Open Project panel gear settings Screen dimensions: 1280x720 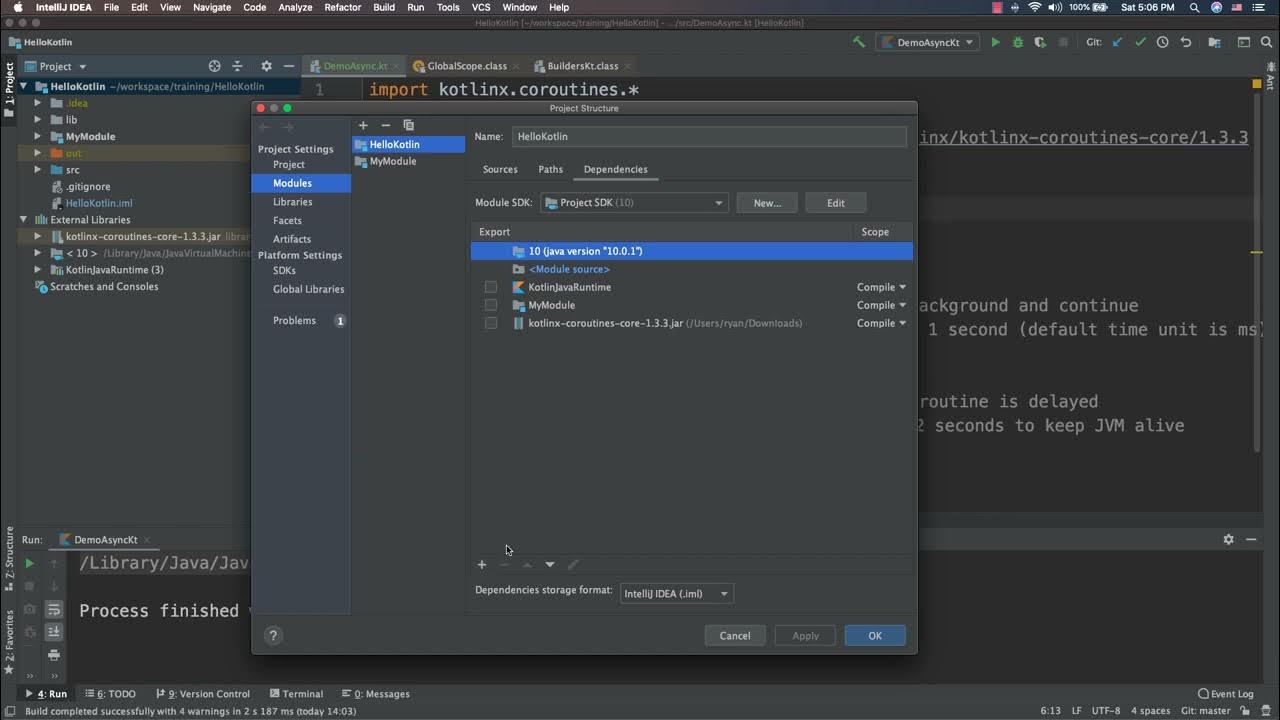click(266, 66)
